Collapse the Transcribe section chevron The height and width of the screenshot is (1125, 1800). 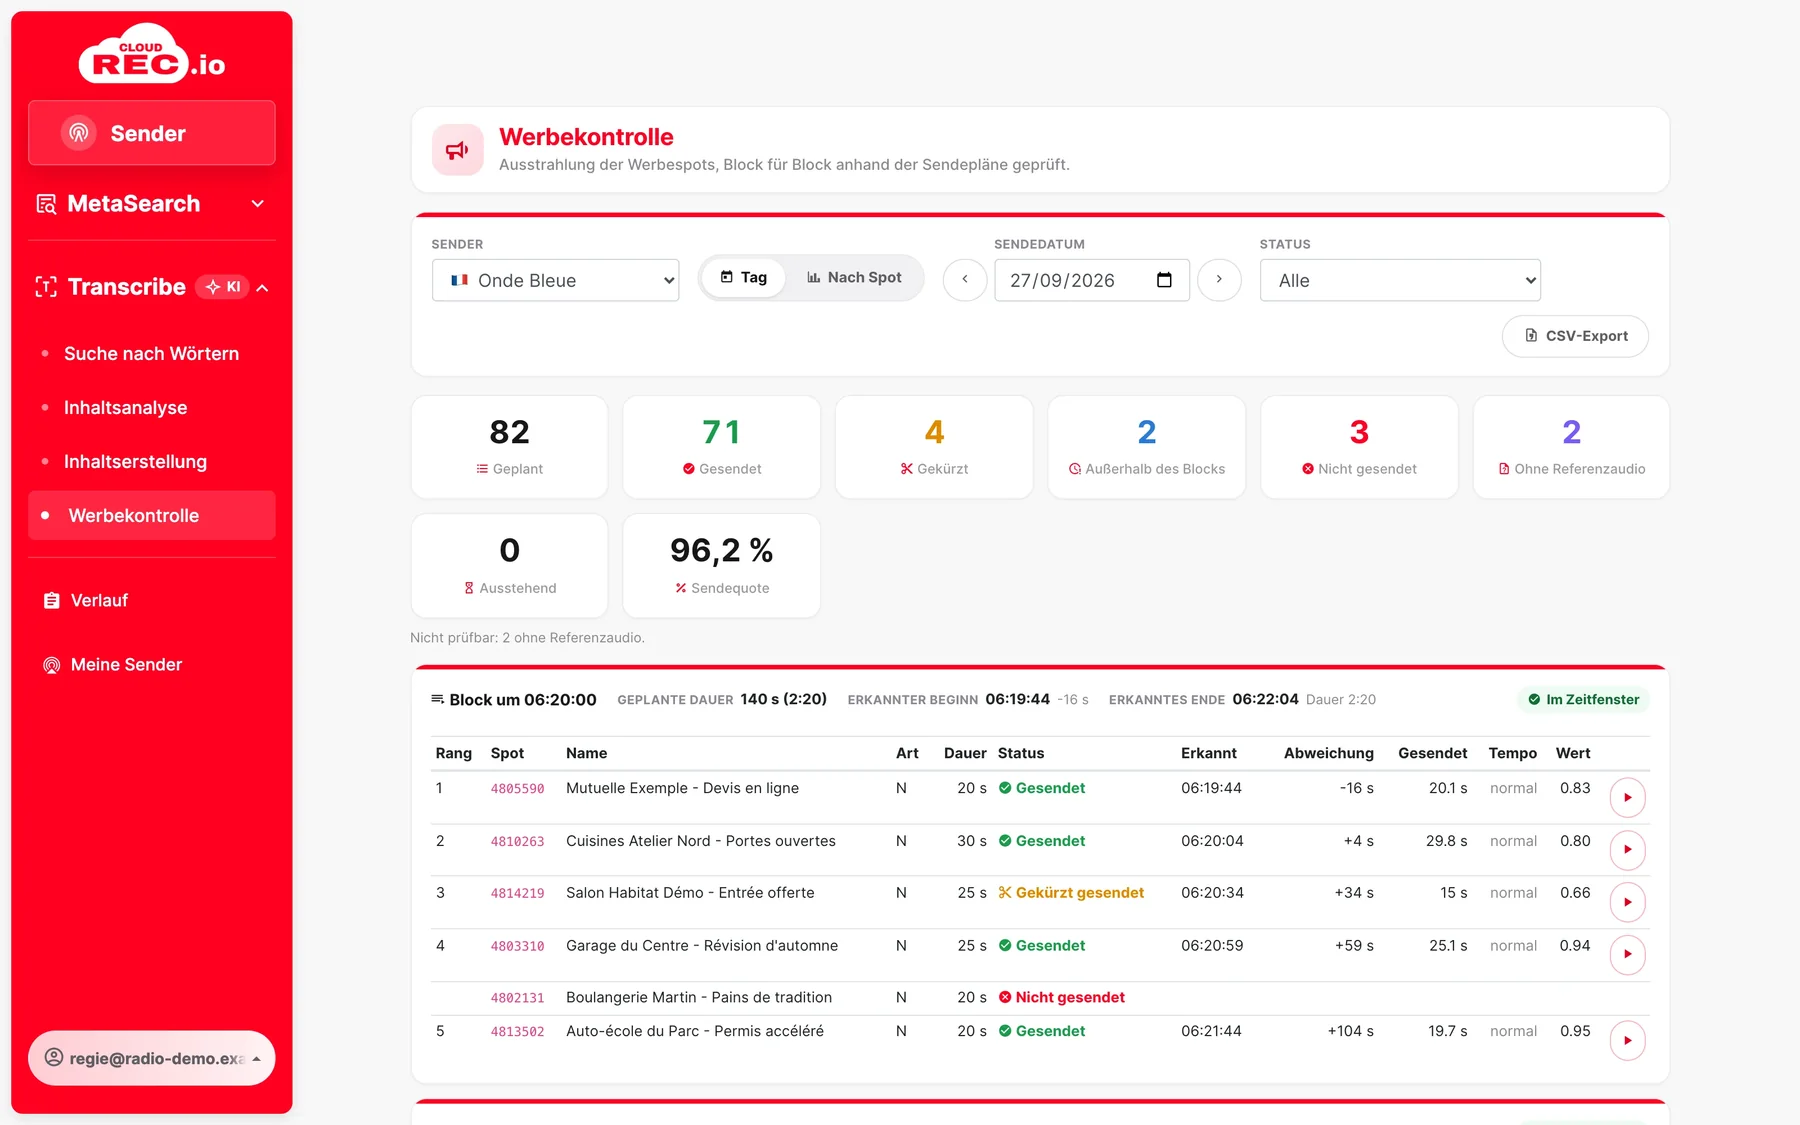(263, 288)
